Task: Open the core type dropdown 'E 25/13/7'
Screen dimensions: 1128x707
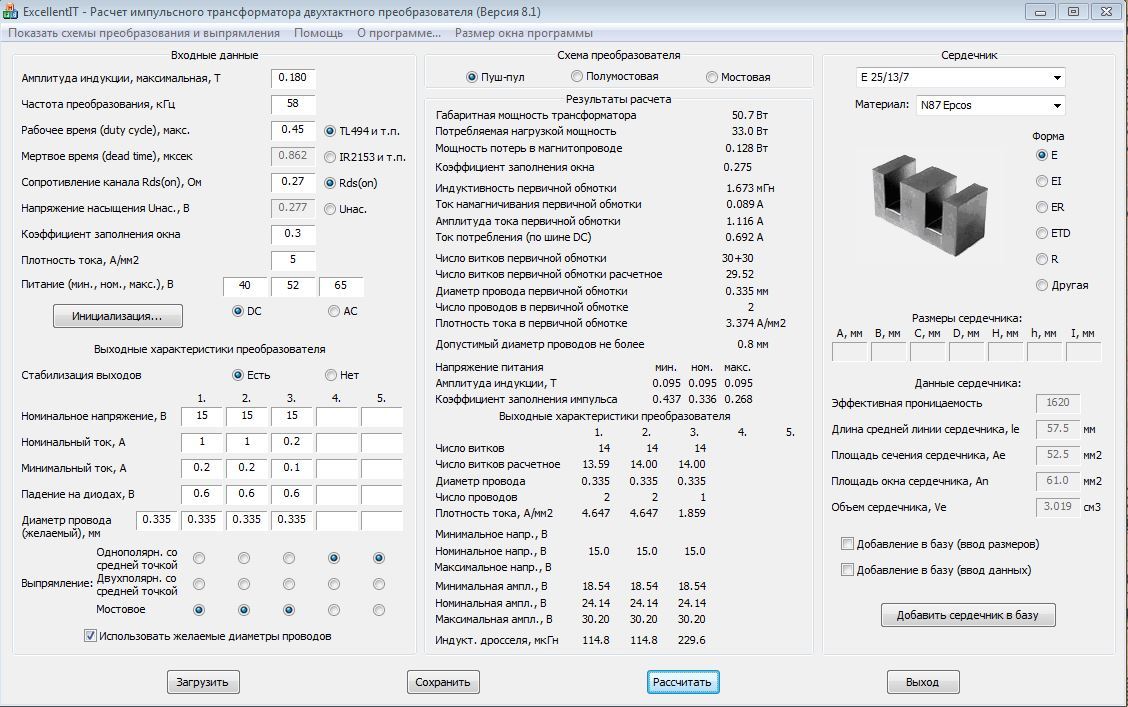Action: click(x=960, y=77)
